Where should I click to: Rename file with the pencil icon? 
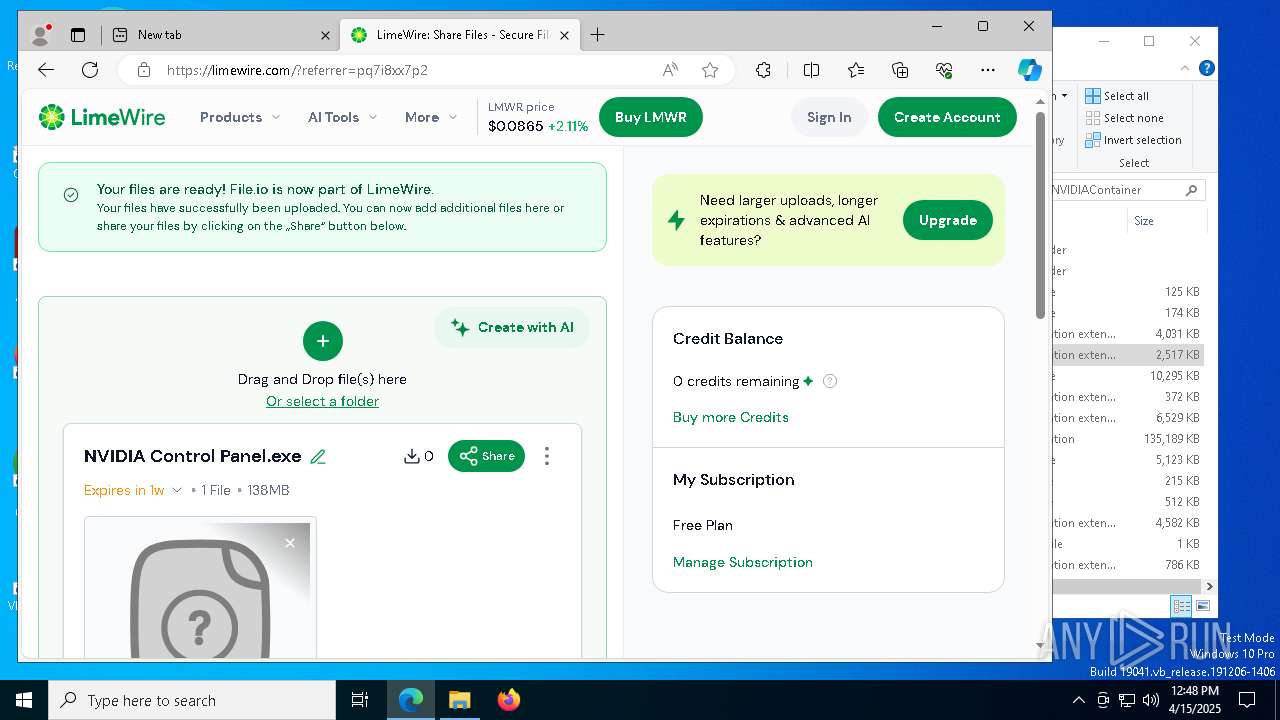(318, 456)
